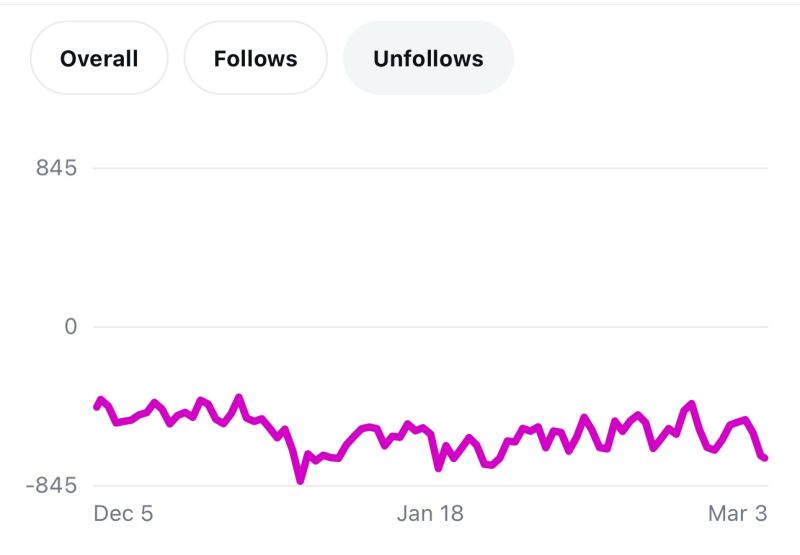This screenshot has height=555, width=800.
Task: Select the Jan 18 date label
Action: click(x=430, y=514)
